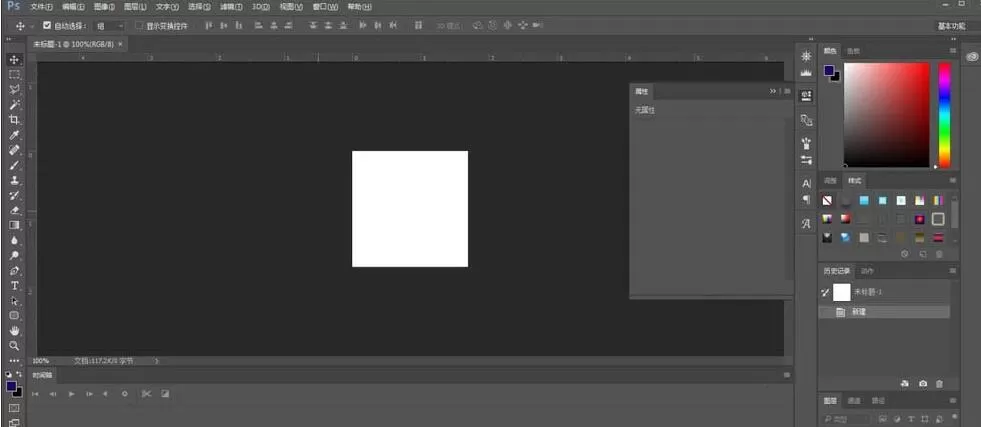Viewport: 981px width, 427px height.
Task: Select the Move tool in the toolbox
Action: pyautogui.click(x=14, y=59)
